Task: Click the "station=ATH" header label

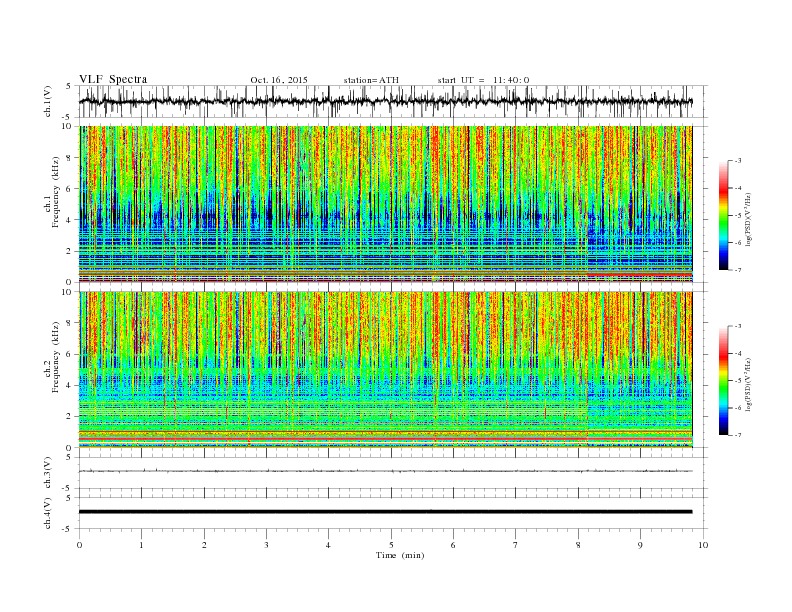Action: coord(371,80)
